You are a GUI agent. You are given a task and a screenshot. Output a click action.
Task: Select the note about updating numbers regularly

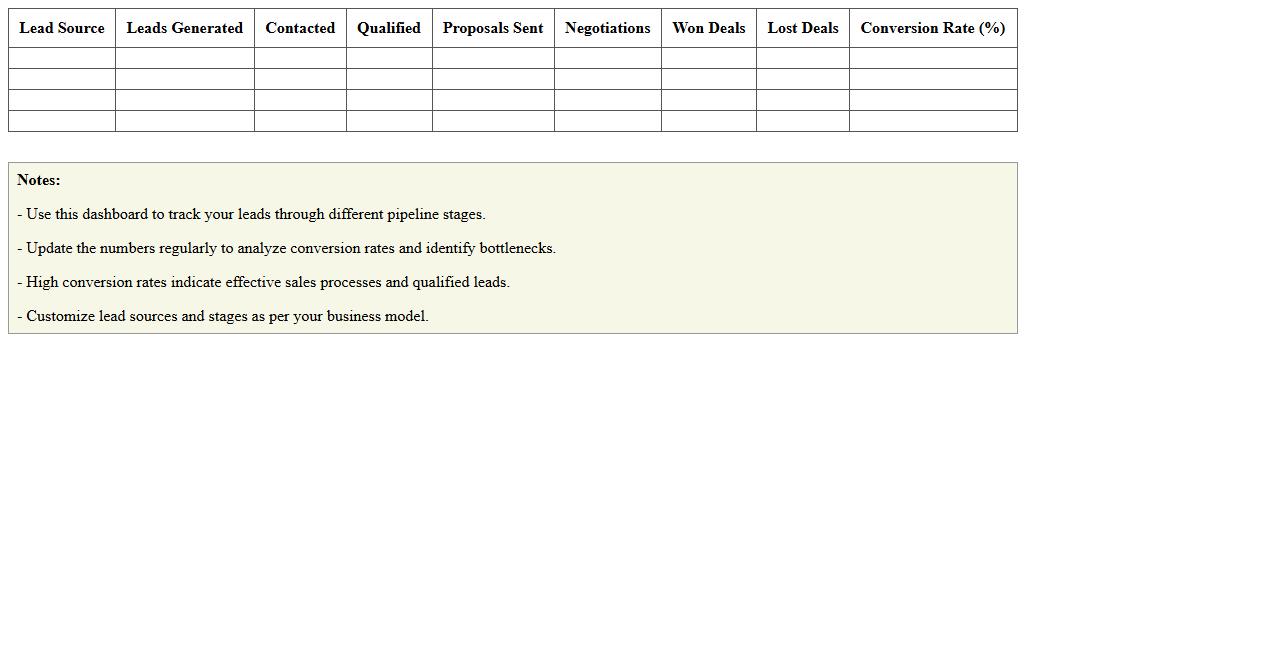pos(286,248)
